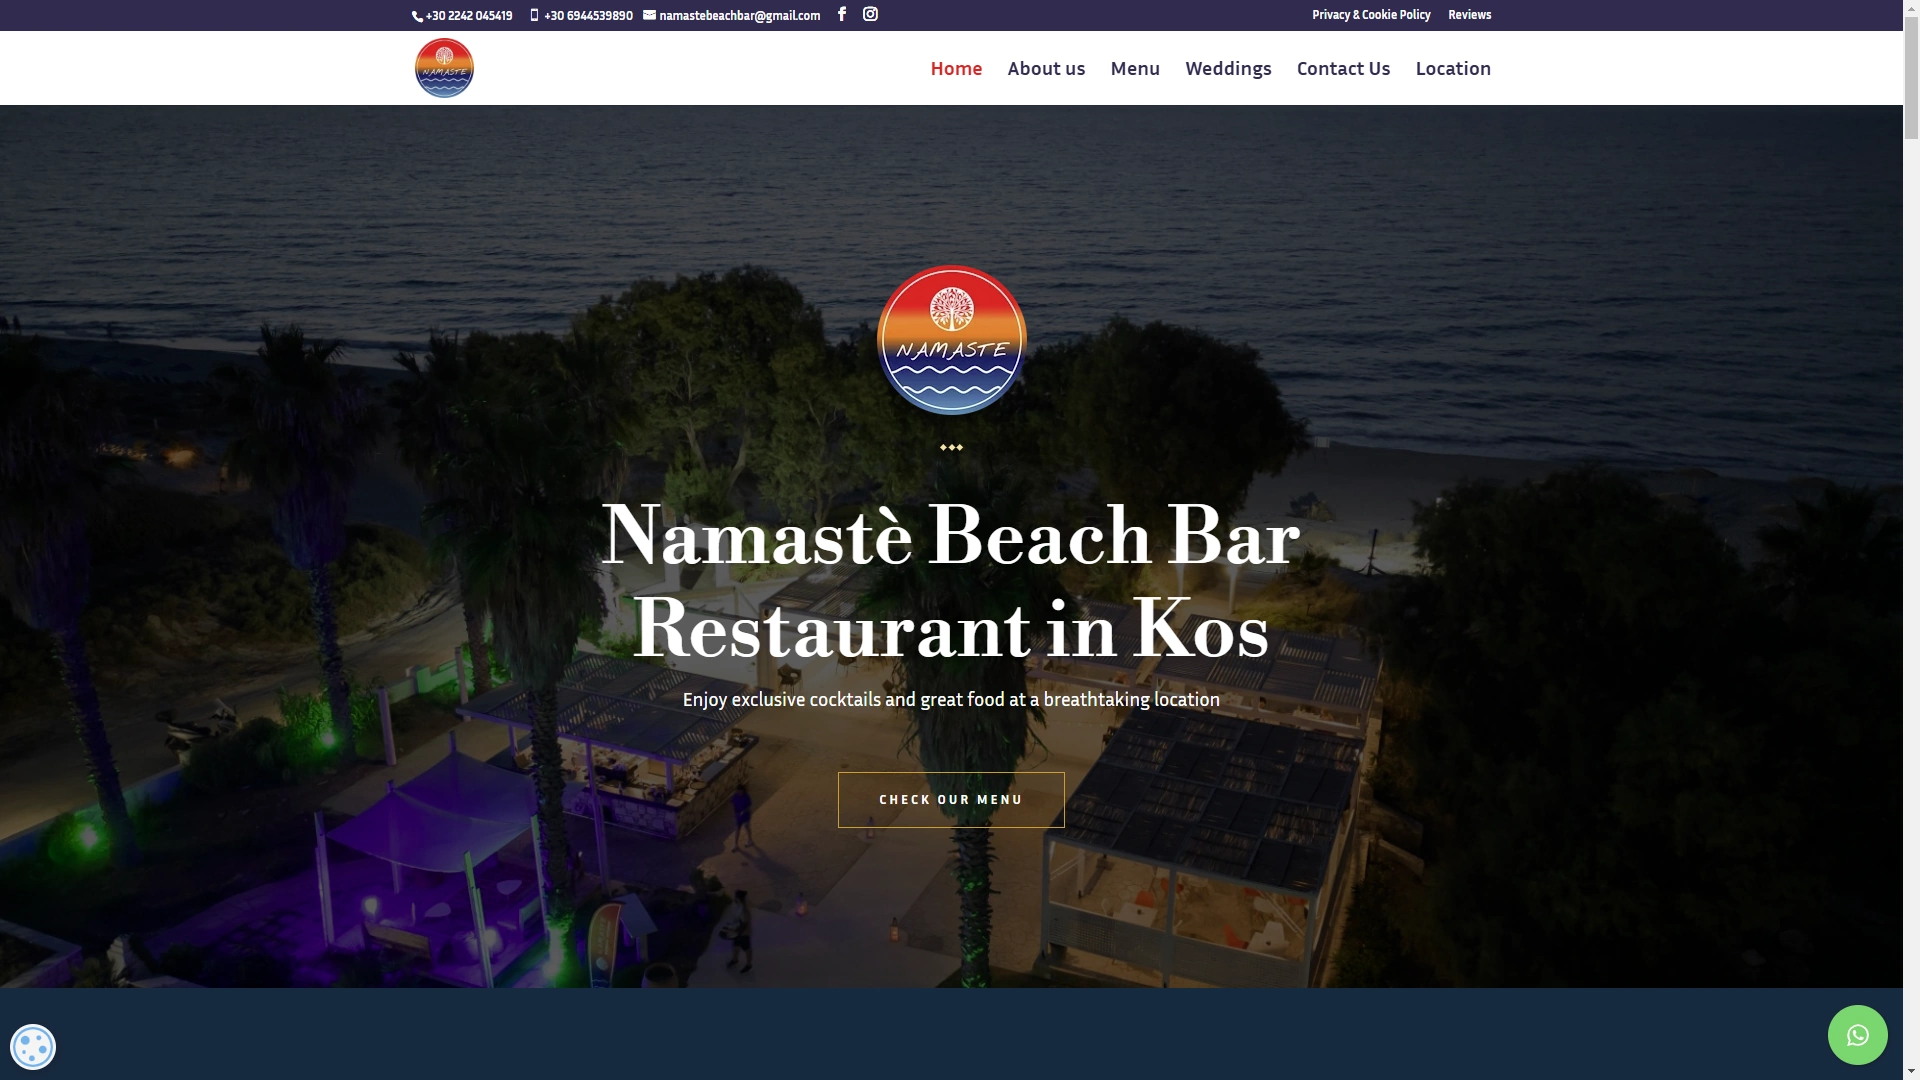Click the mobile number +30 6944539890
Image resolution: width=1920 pixels, height=1080 pixels.
tap(587, 15)
